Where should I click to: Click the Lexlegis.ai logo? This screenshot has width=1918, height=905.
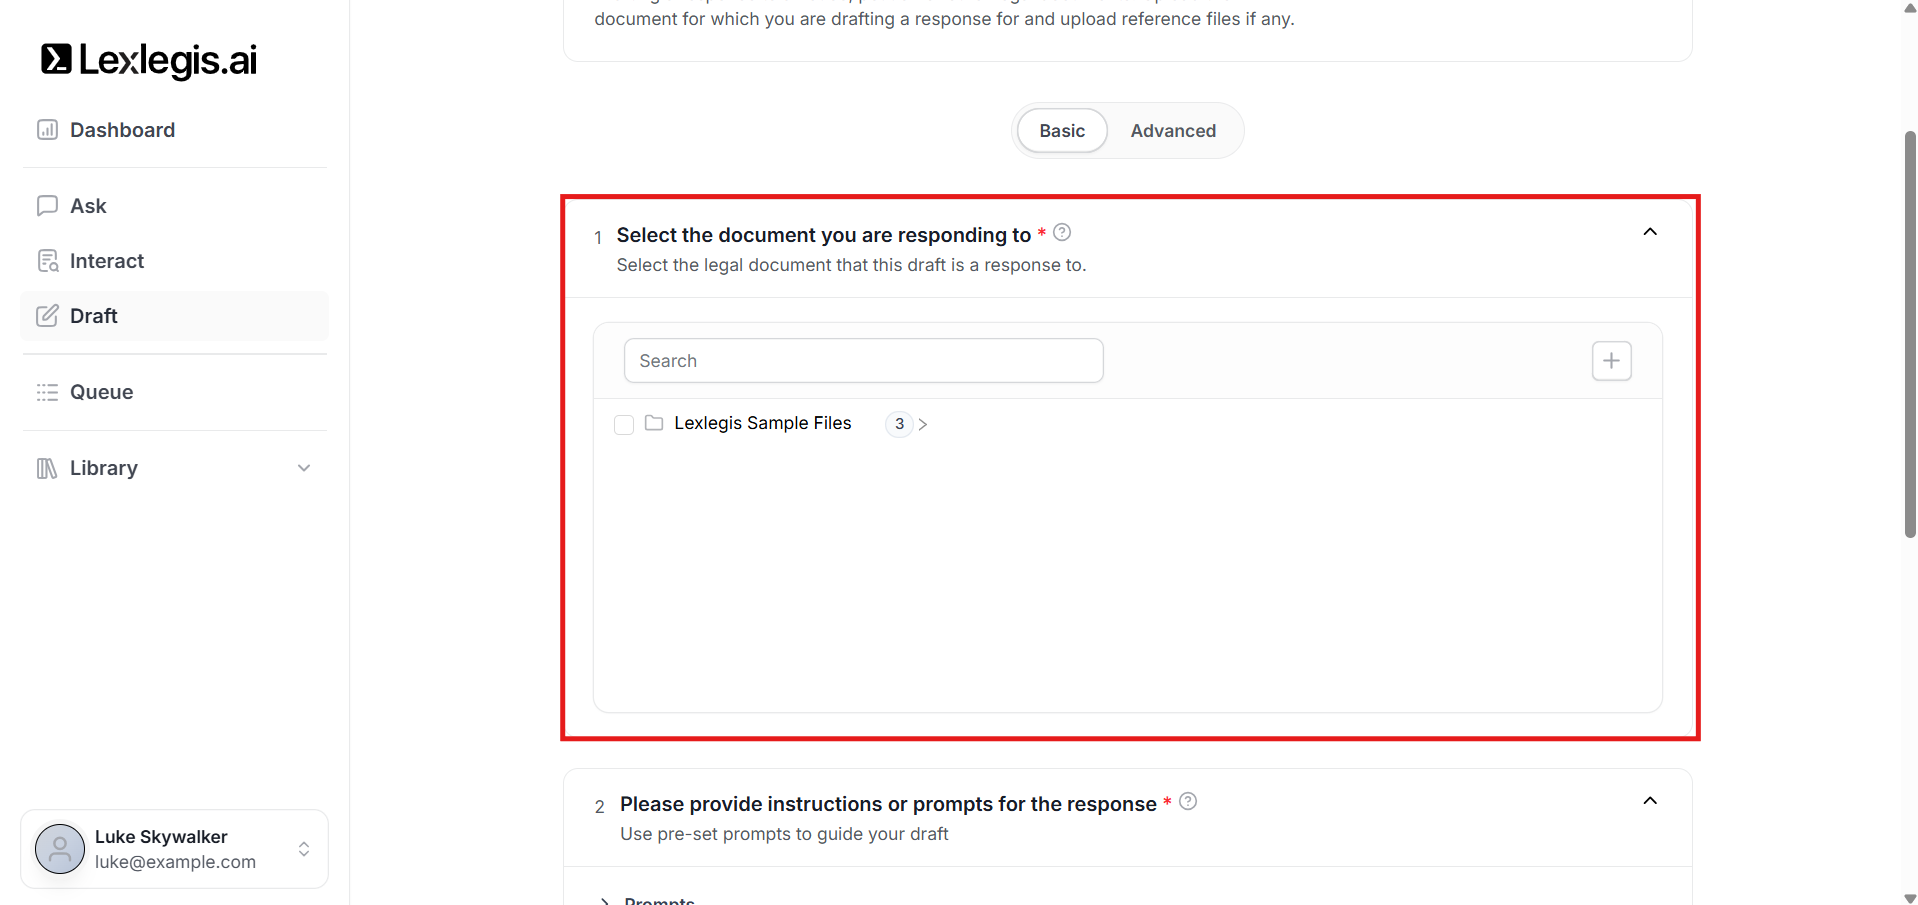149,60
